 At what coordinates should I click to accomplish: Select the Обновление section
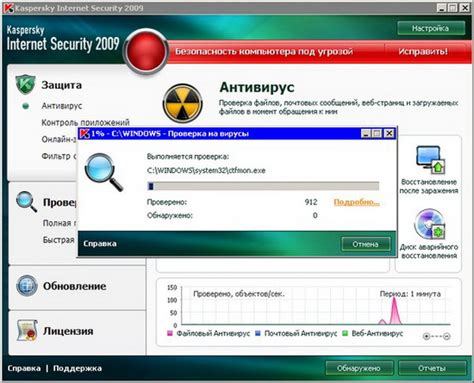[x=75, y=286]
